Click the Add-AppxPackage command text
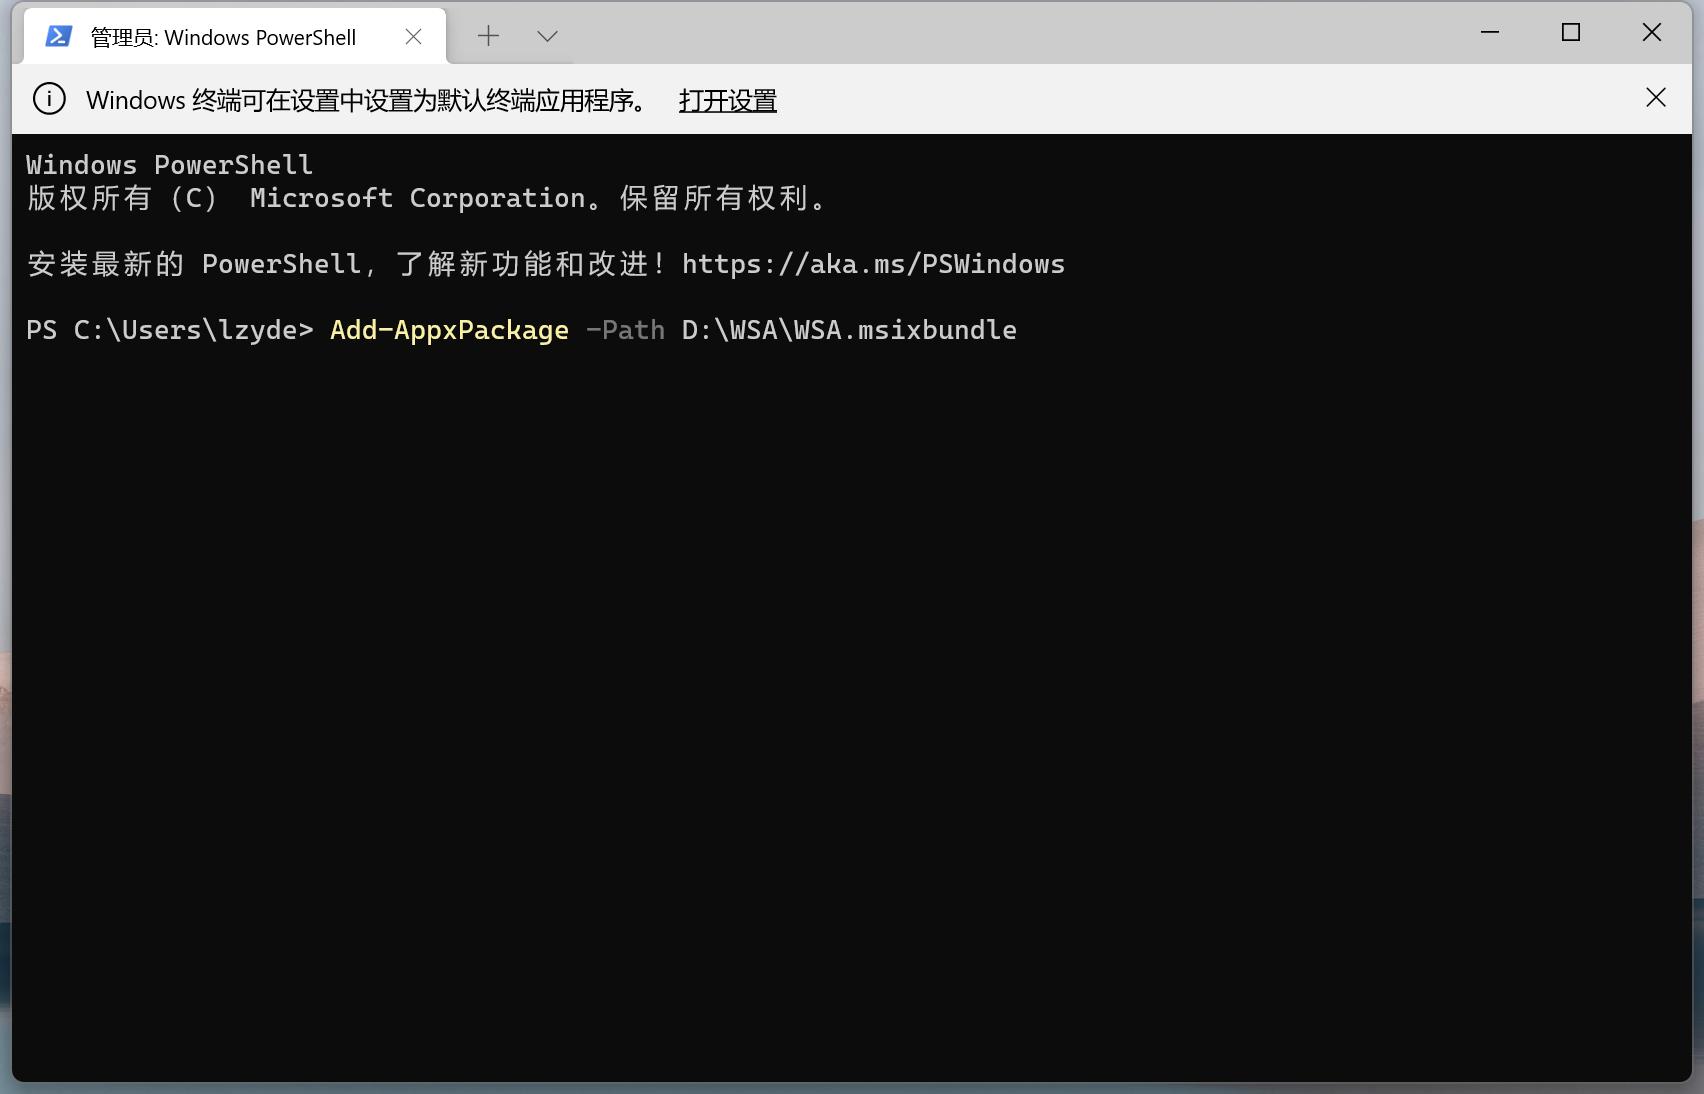 point(448,330)
